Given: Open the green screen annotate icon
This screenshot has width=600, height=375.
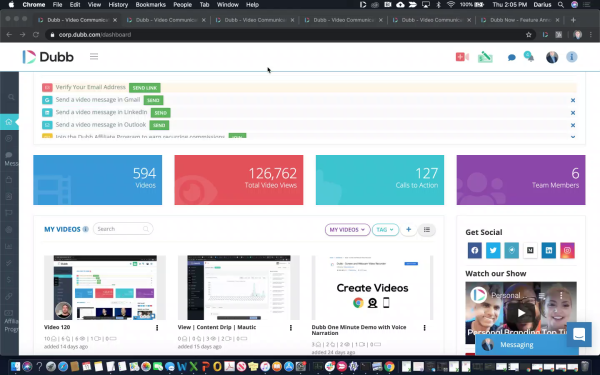Looking at the screenshot, I should [485, 57].
